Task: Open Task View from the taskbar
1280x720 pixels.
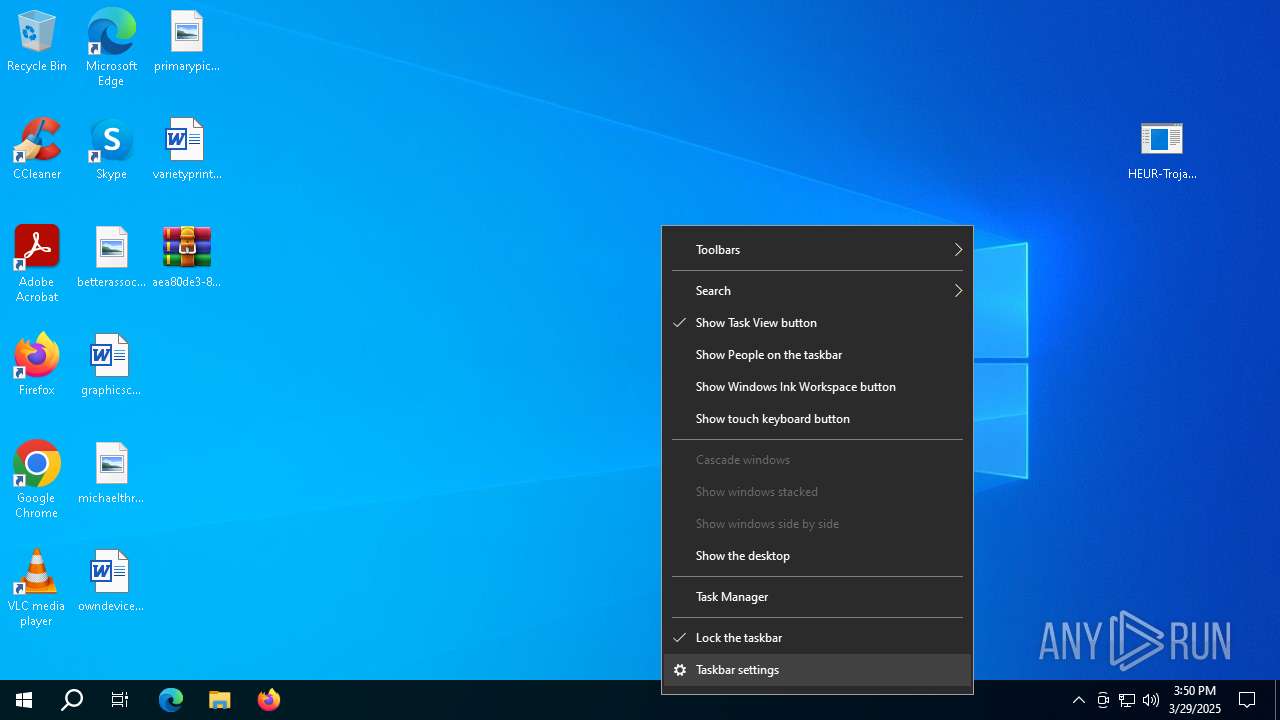Action: (x=120, y=700)
